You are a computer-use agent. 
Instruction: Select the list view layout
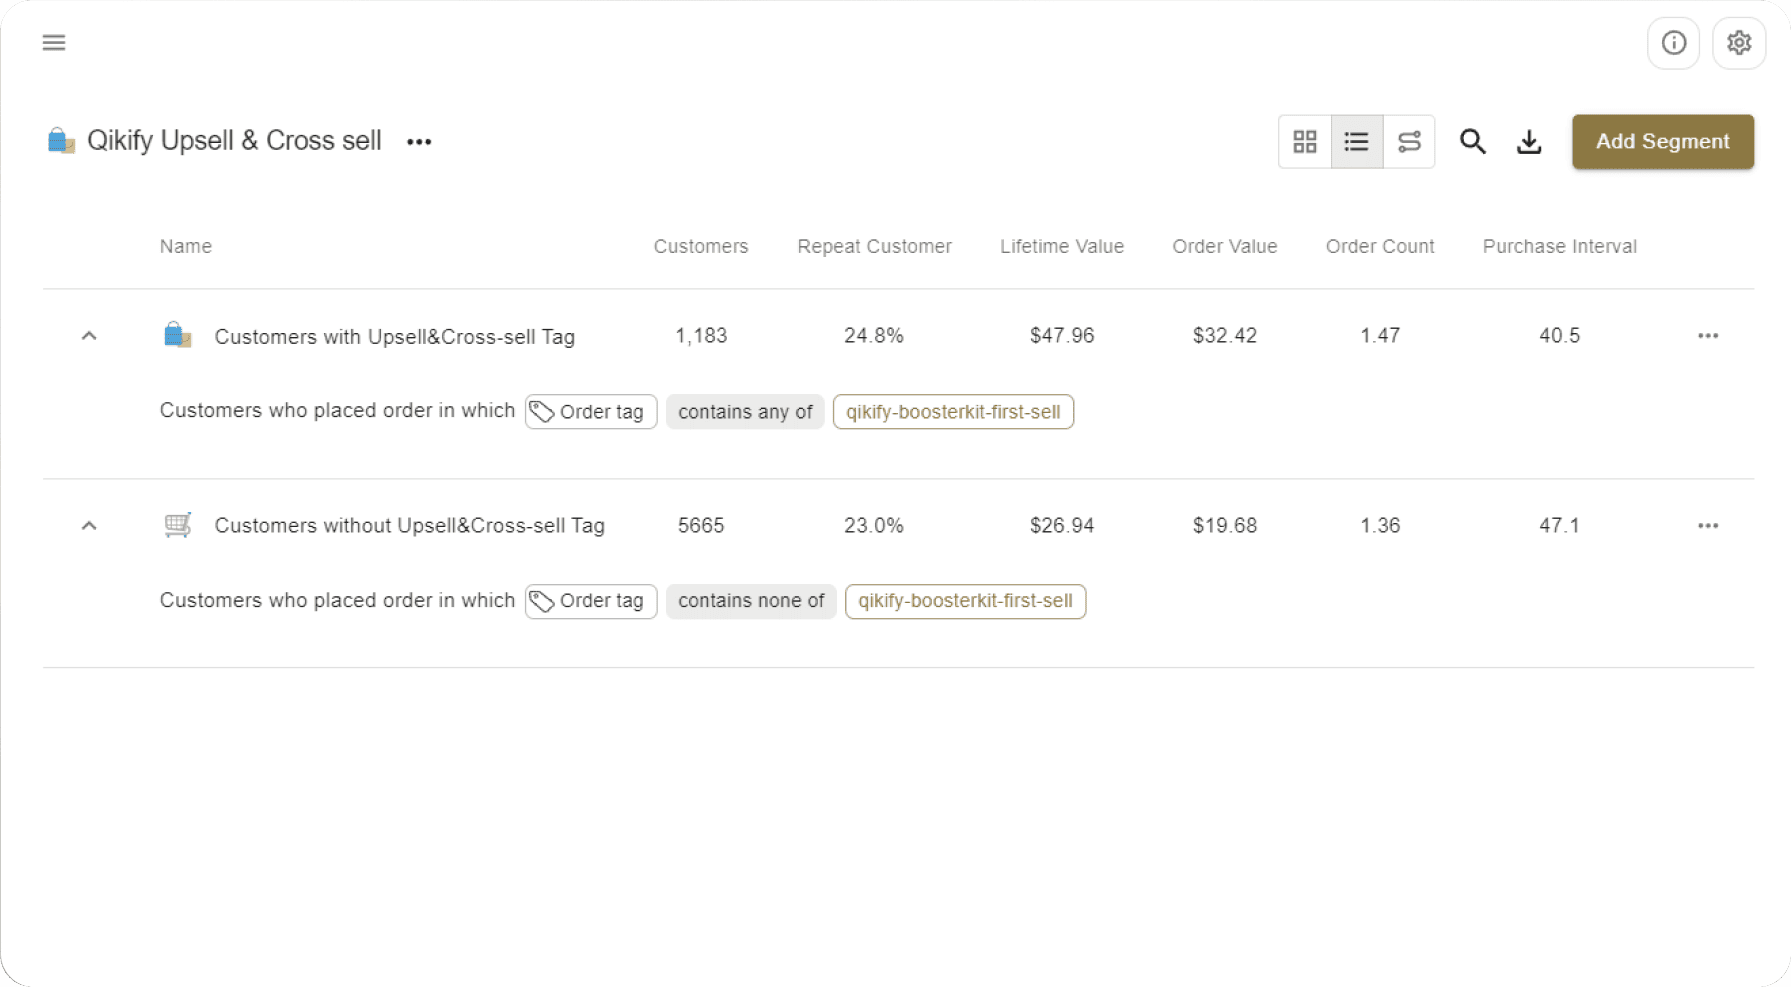click(1356, 141)
